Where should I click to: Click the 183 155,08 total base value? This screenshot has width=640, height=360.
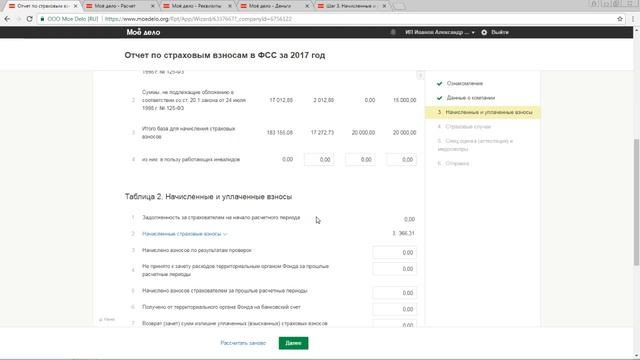[x=280, y=133]
